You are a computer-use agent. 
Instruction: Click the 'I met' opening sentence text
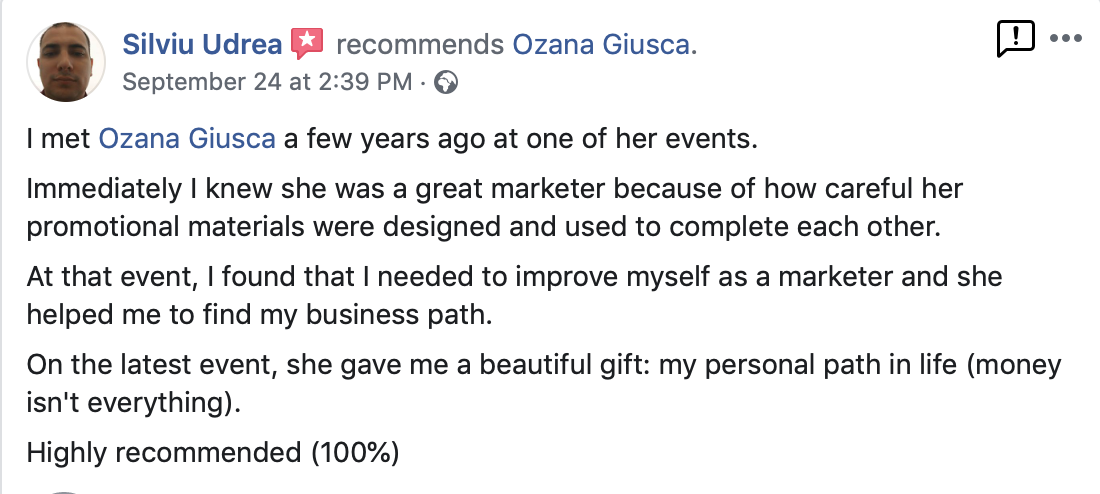click(x=59, y=138)
